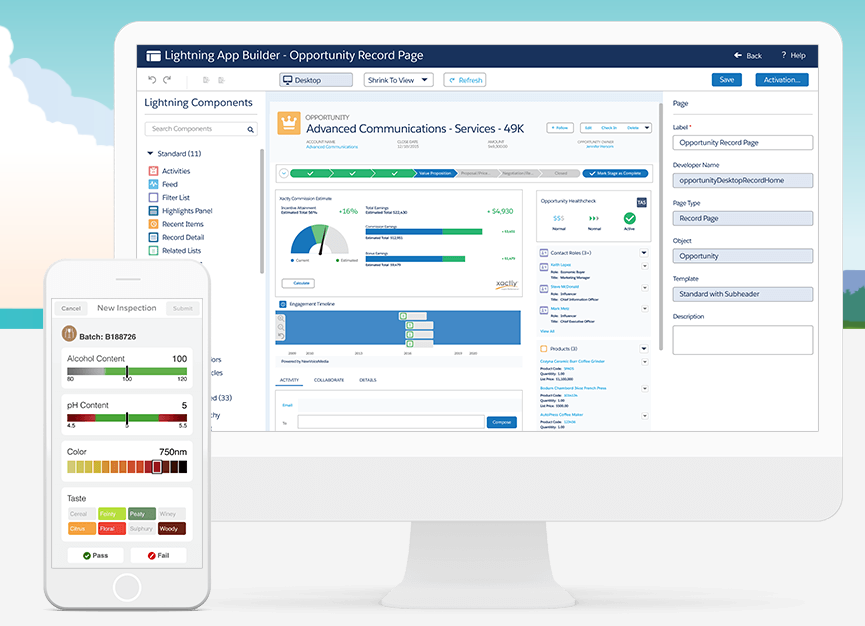Open the Shrink To View dropdown
The height and width of the screenshot is (626, 865).
pyautogui.click(x=398, y=80)
